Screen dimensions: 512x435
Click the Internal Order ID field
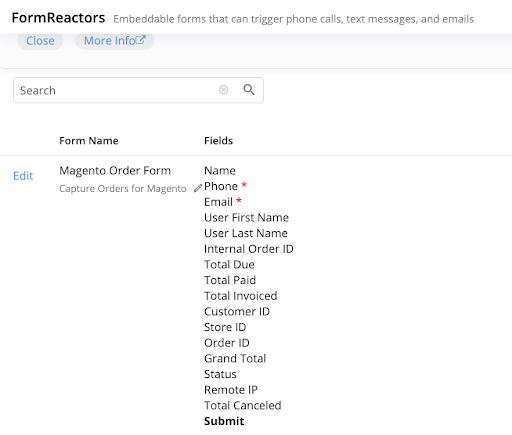pyautogui.click(x=249, y=249)
